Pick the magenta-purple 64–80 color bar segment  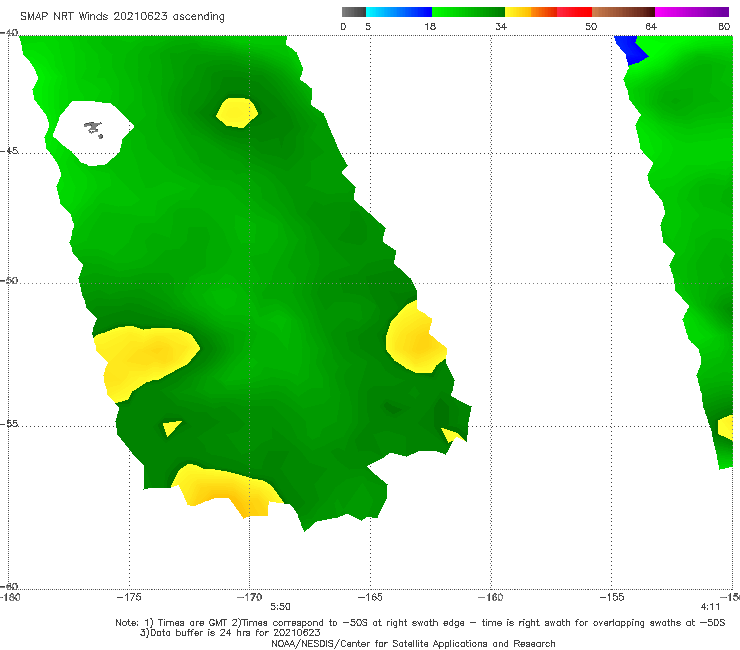[x=692, y=12]
